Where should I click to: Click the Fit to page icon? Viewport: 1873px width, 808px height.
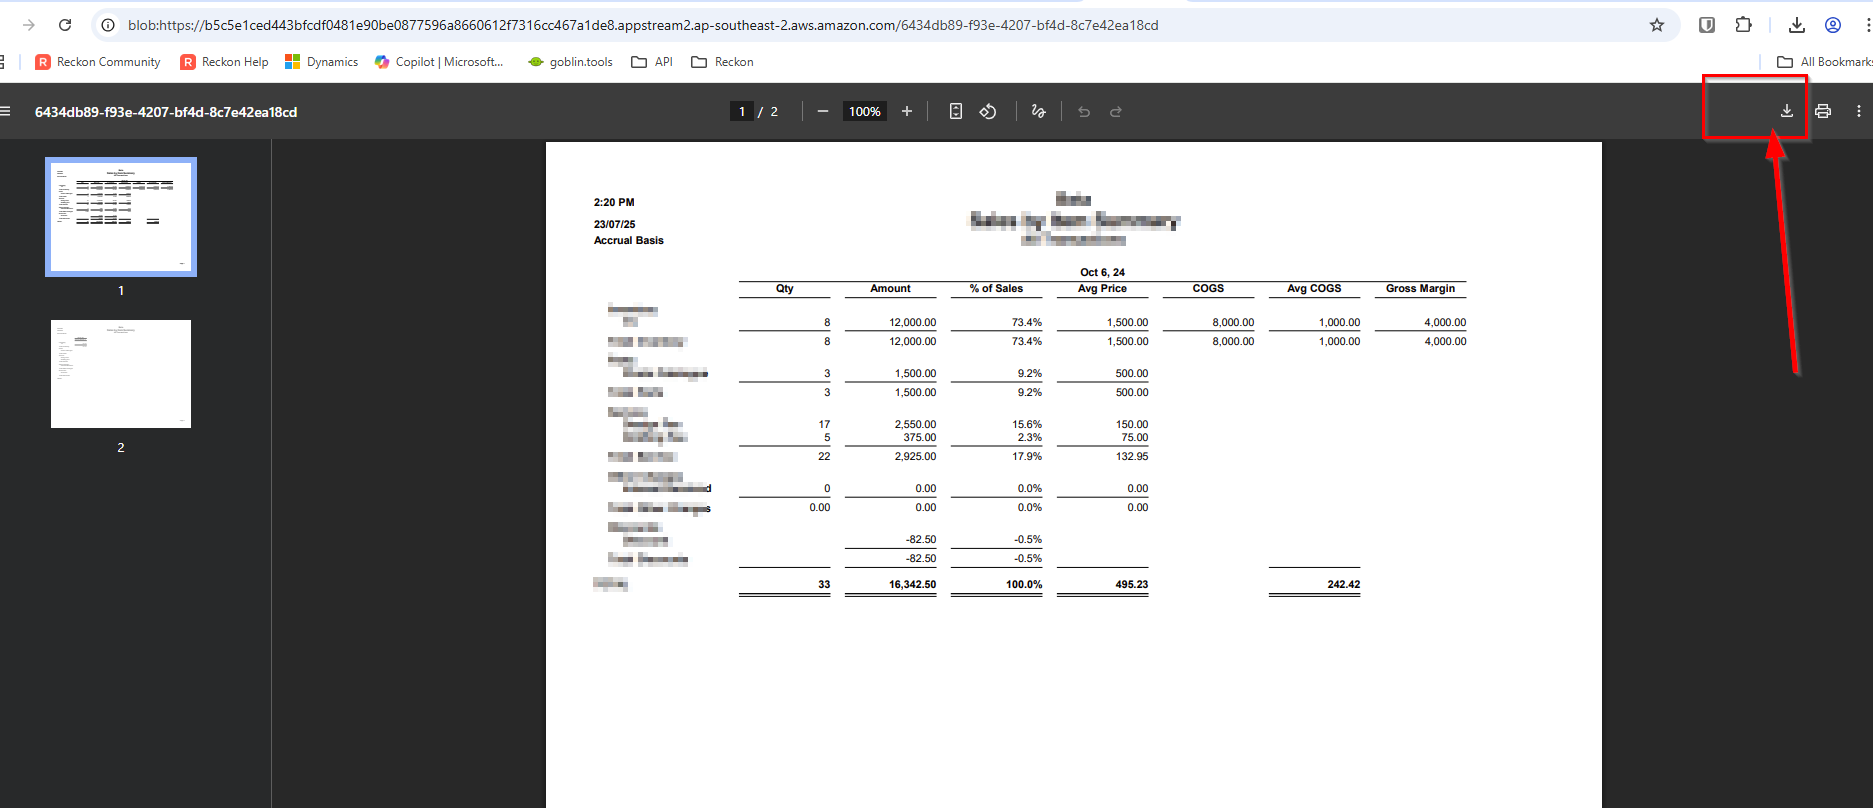(x=956, y=111)
